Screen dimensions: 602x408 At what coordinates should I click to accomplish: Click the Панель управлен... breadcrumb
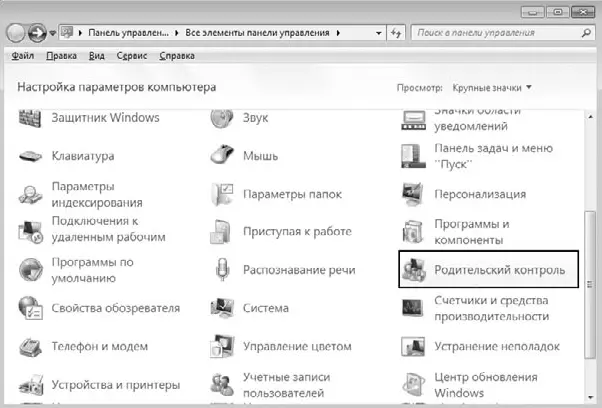pyautogui.click(x=128, y=33)
